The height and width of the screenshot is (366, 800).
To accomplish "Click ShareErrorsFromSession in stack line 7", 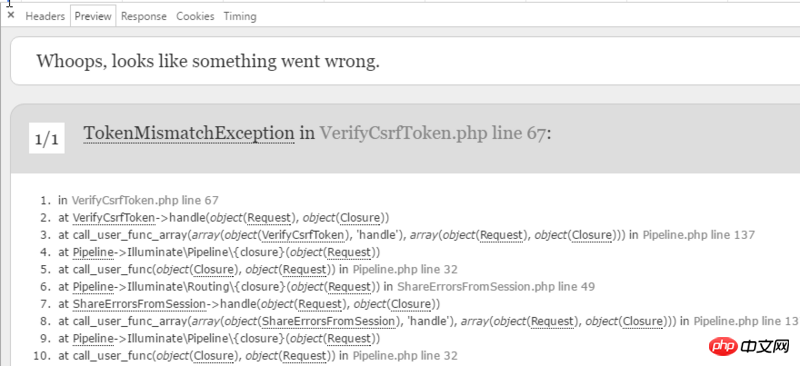I will 139,304.
